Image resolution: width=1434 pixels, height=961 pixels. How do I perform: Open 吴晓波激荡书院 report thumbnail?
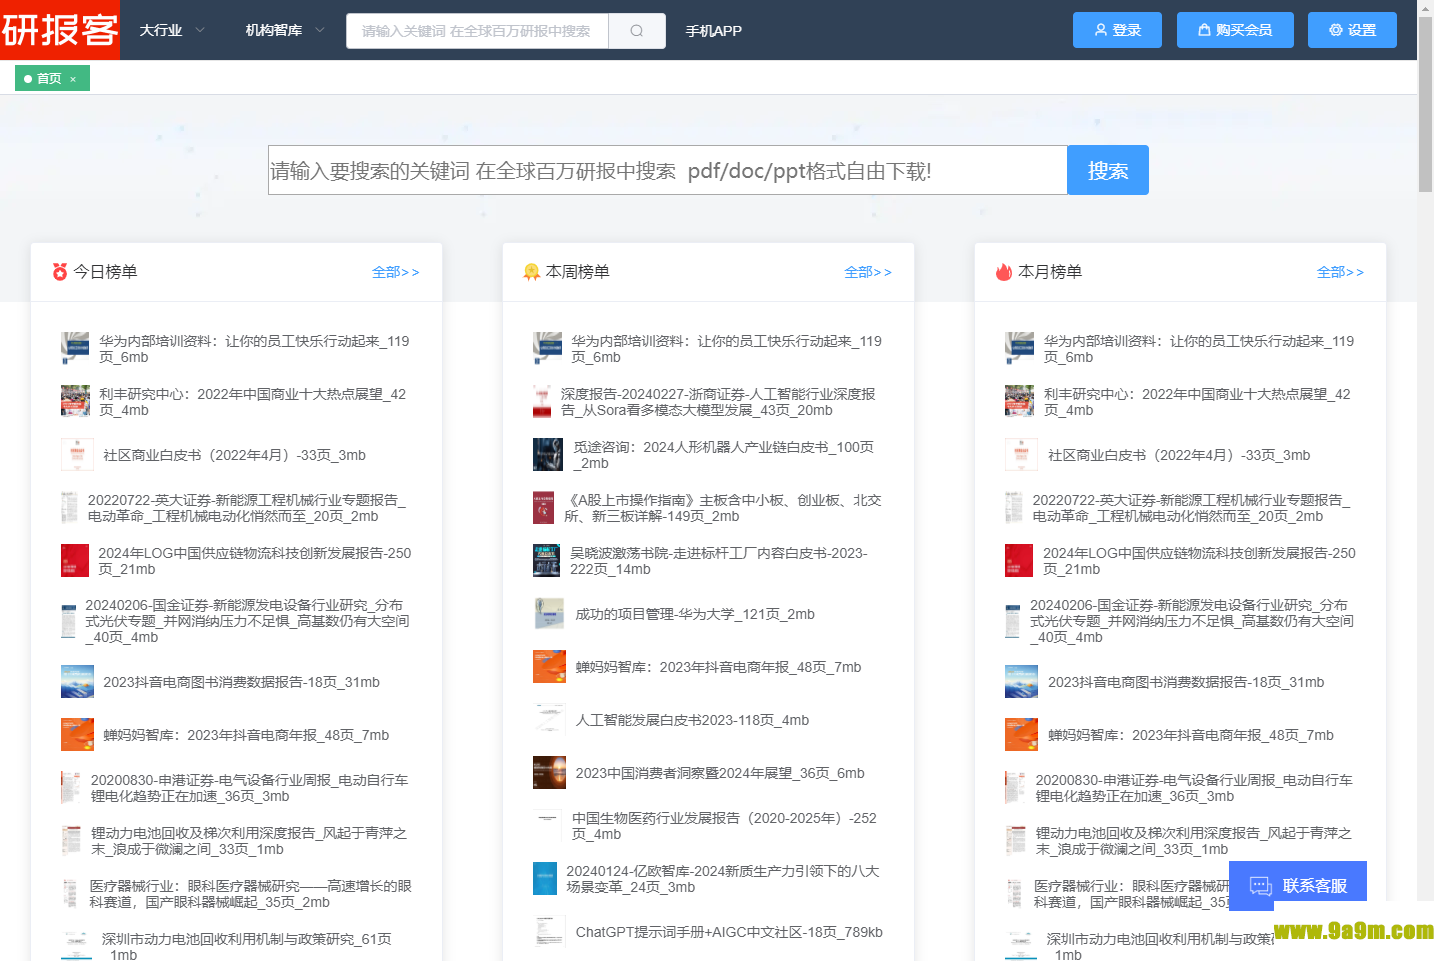(546, 560)
